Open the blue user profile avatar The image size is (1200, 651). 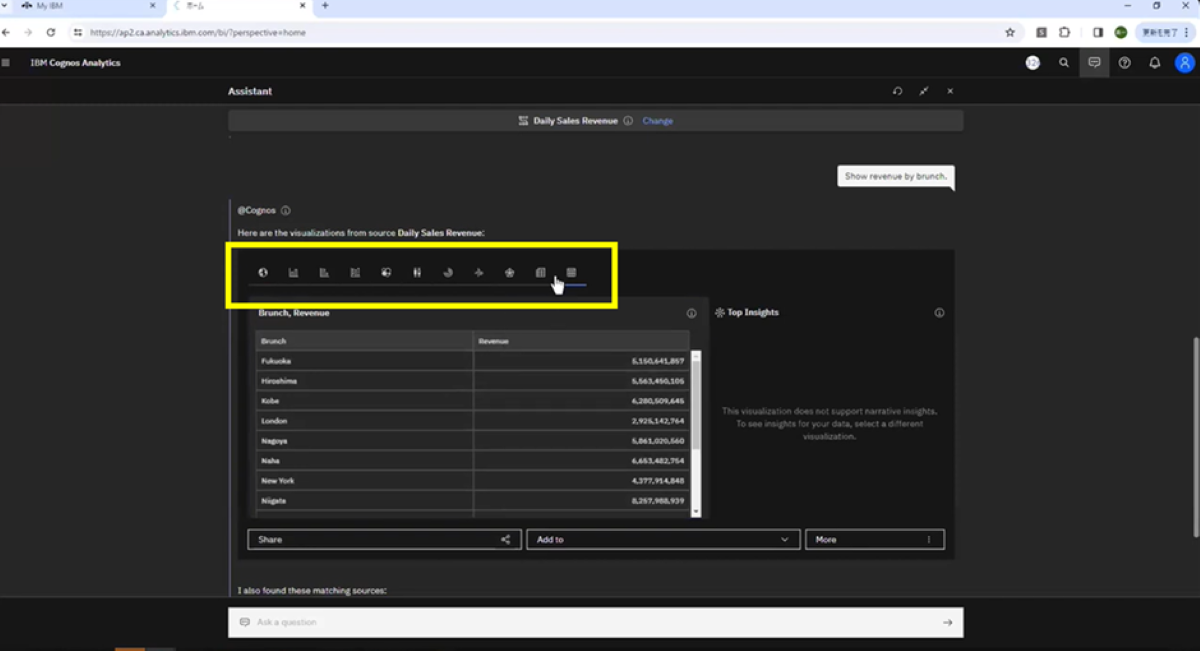[x=1185, y=63]
